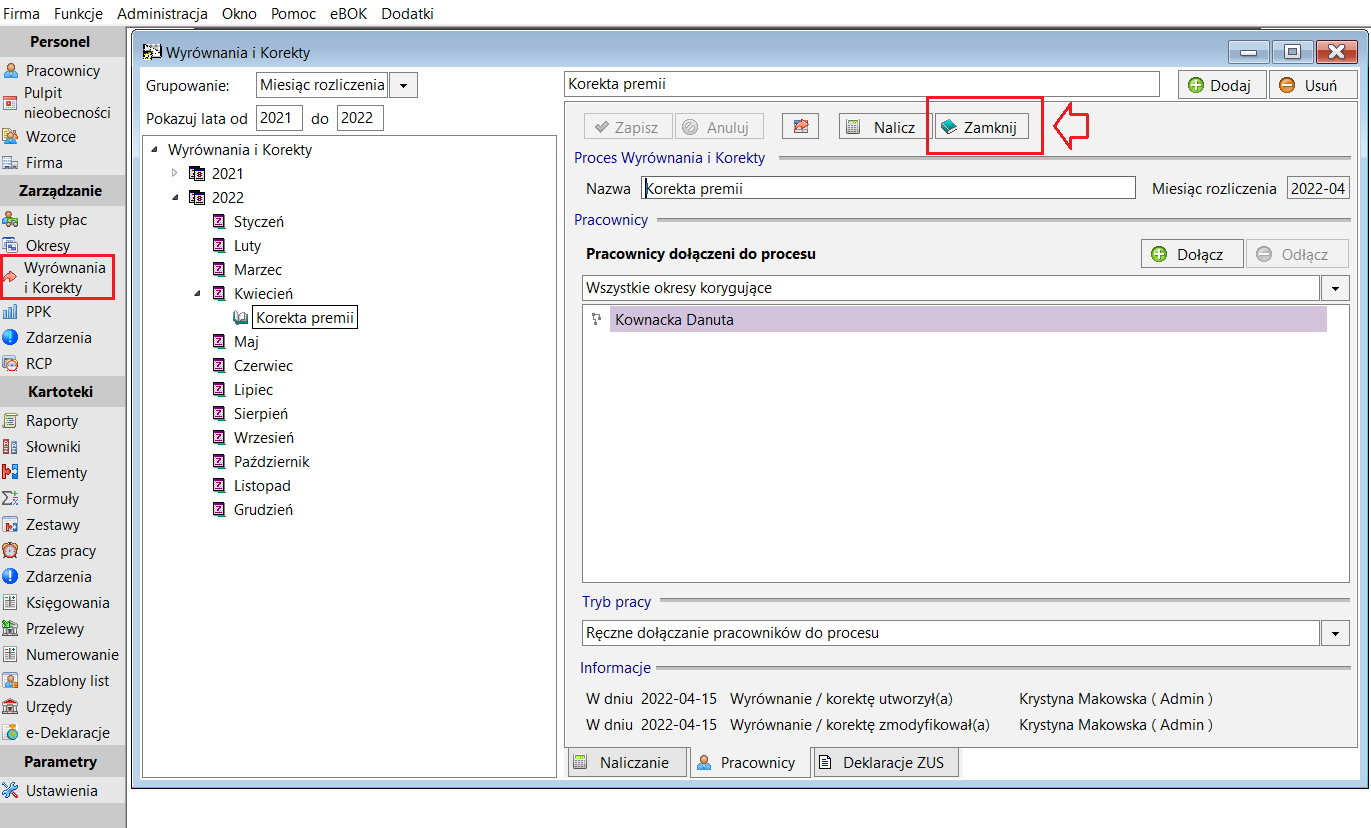Image resolution: width=1371 pixels, height=828 pixels.
Task: Expand the Wszystkie okresy korygujące dropdown
Action: click(1336, 288)
